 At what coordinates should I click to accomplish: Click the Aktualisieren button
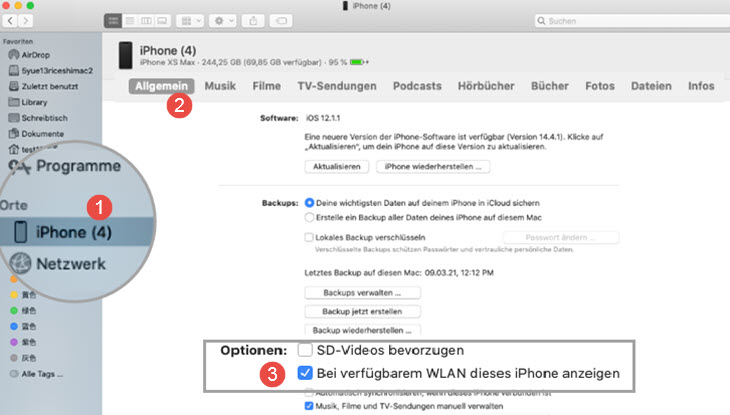pos(337,167)
